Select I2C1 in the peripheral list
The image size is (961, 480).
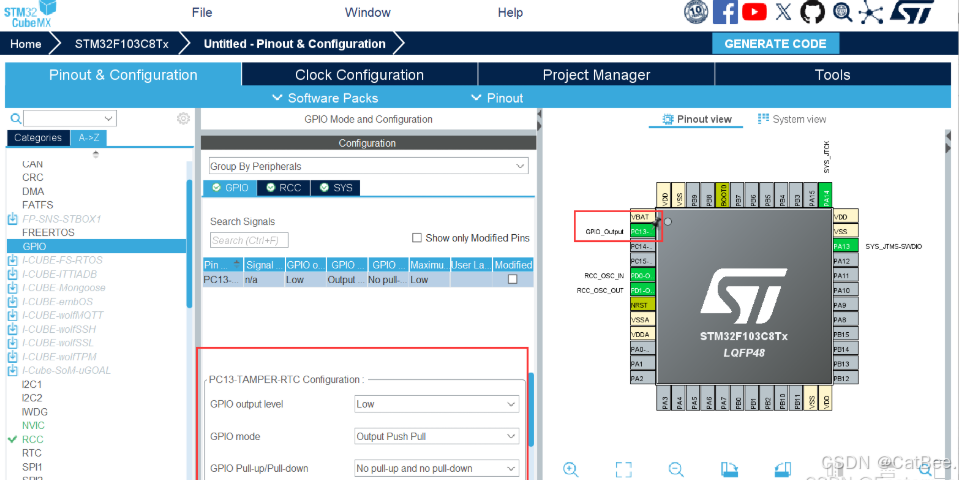click(x=31, y=384)
